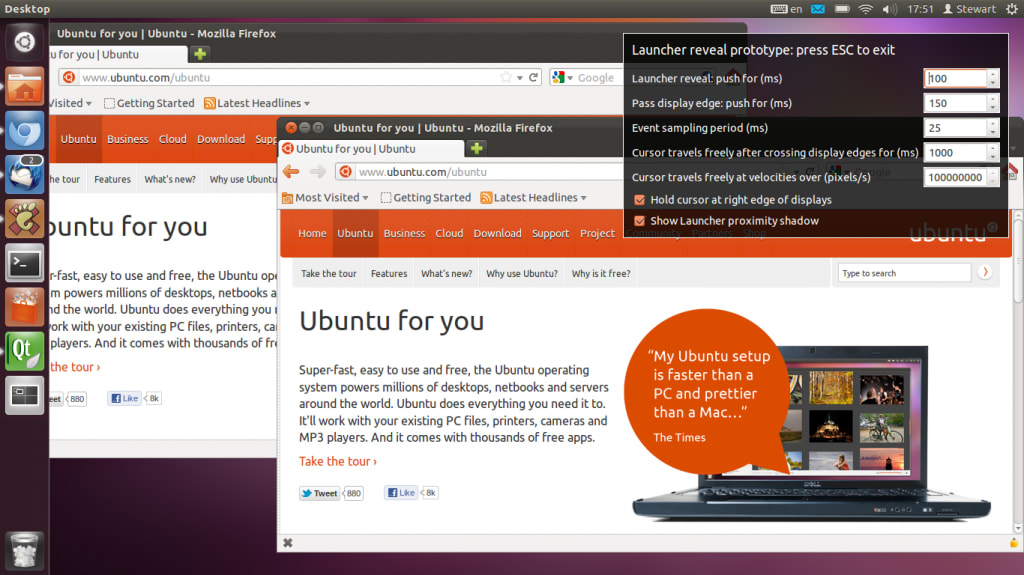The image size is (1024, 575).
Task: Focus Launcher reveal push value field
Action: 955,78
